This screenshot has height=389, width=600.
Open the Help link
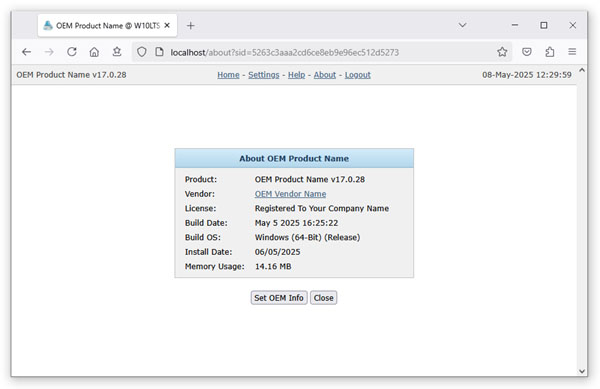[x=297, y=75]
